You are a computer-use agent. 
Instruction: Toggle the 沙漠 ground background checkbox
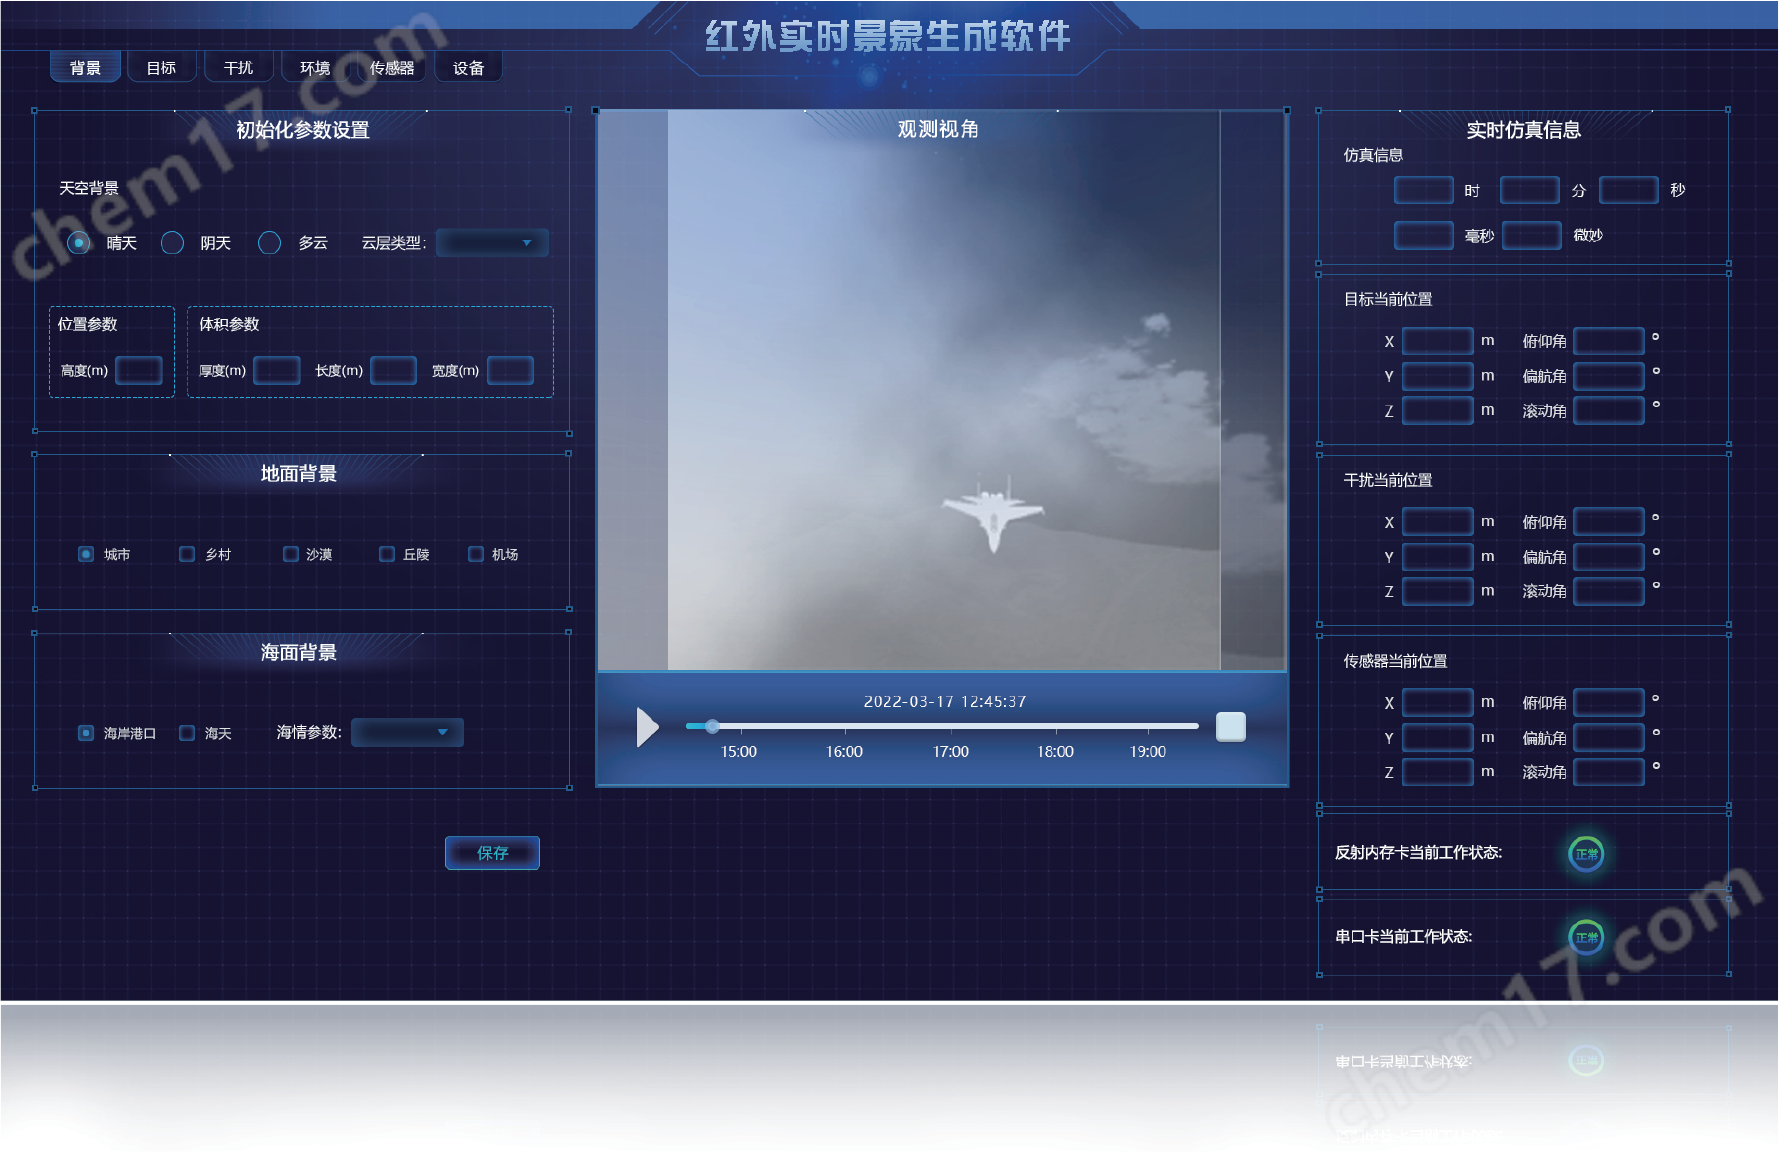[291, 554]
